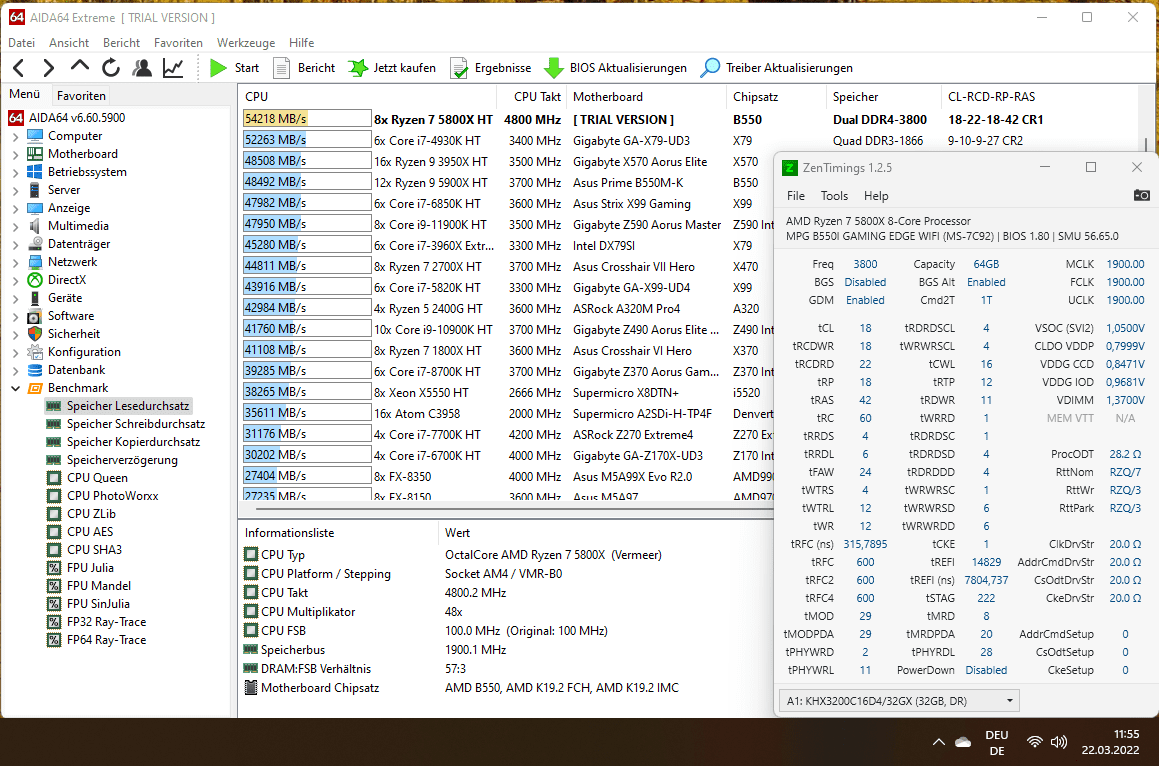Start the benchmark with the green Start button

[234, 68]
